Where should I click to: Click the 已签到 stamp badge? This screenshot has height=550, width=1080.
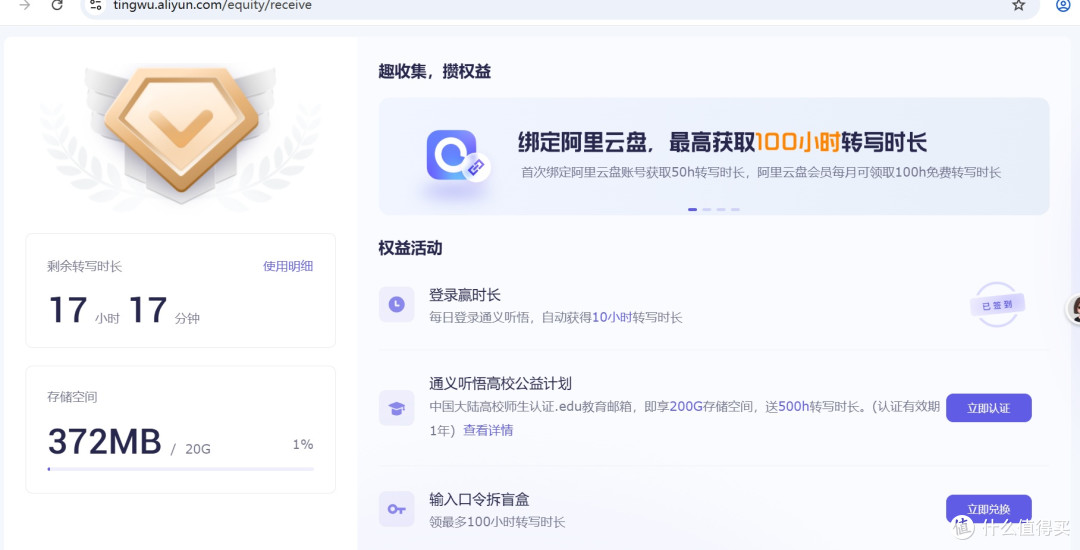click(997, 304)
